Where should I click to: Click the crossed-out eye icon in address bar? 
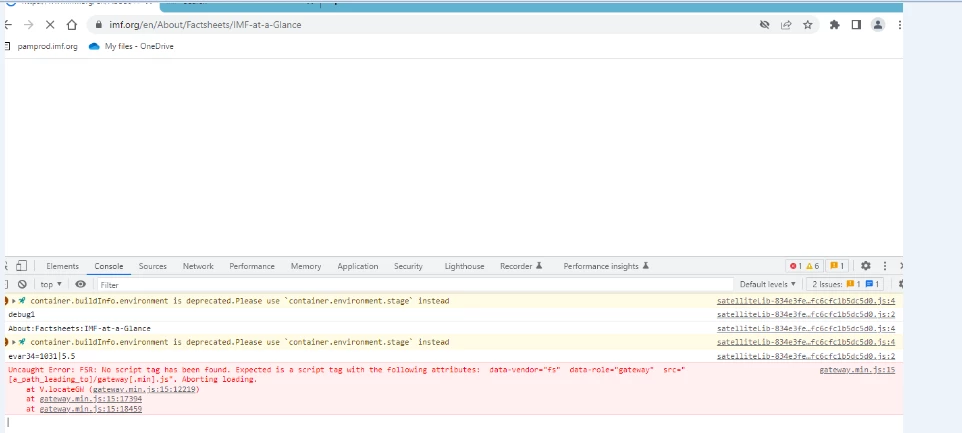tap(764, 25)
